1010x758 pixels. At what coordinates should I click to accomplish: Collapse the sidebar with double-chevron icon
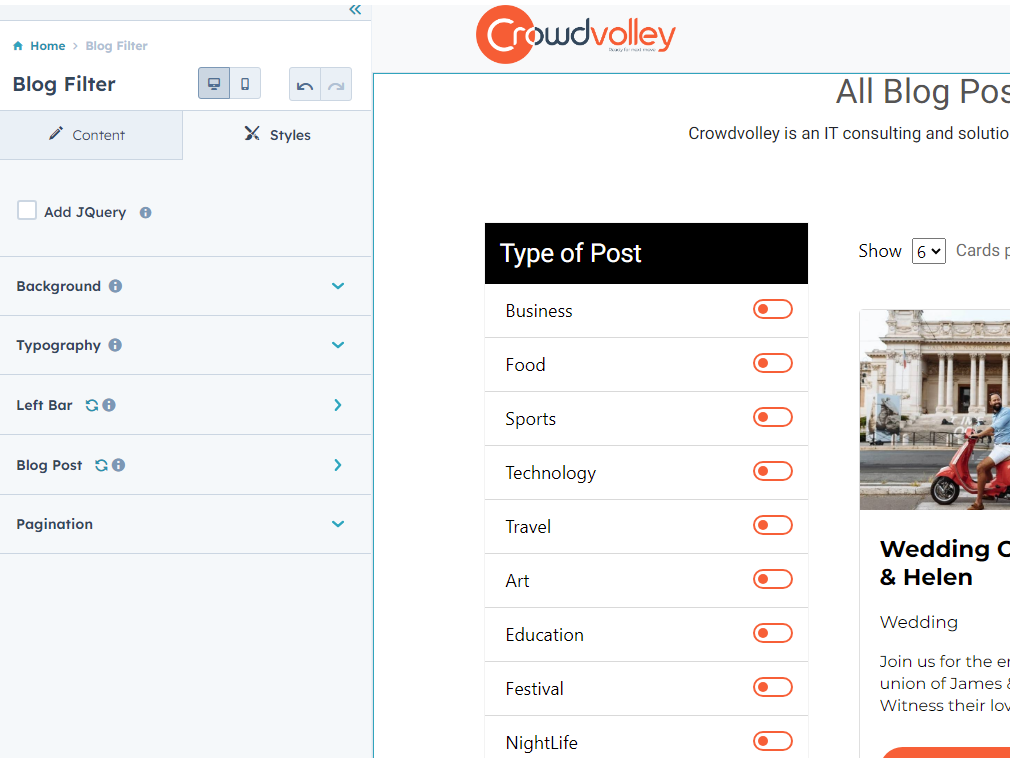point(355,10)
